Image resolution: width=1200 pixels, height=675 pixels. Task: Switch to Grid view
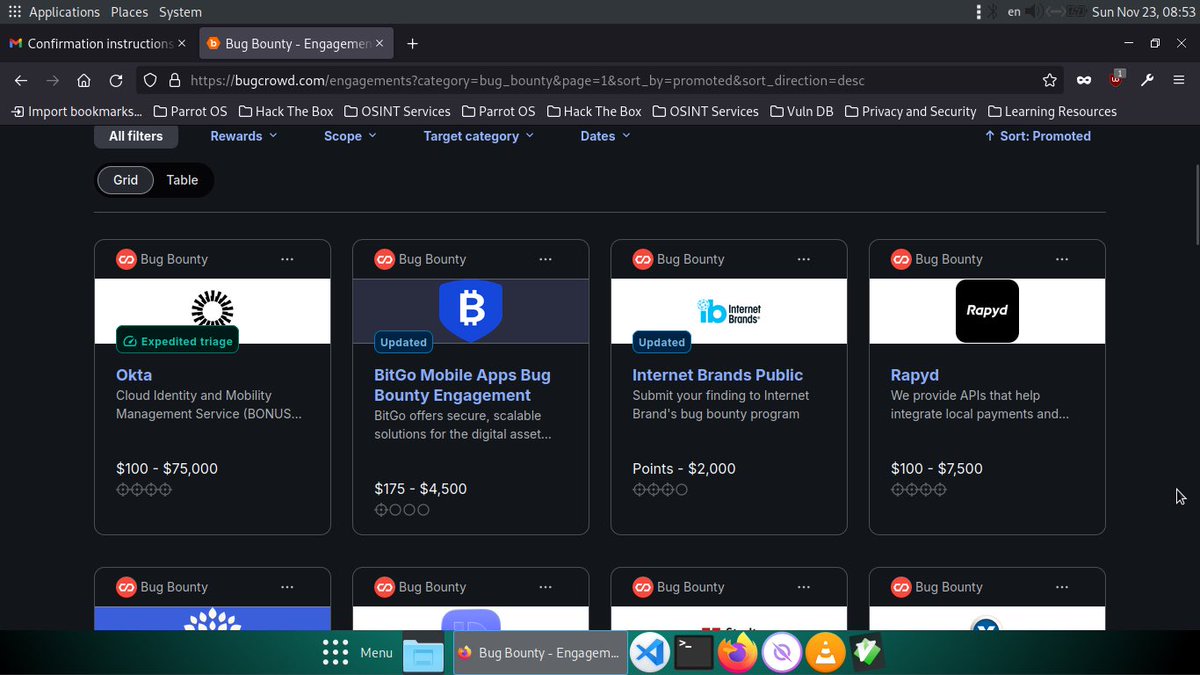125,180
